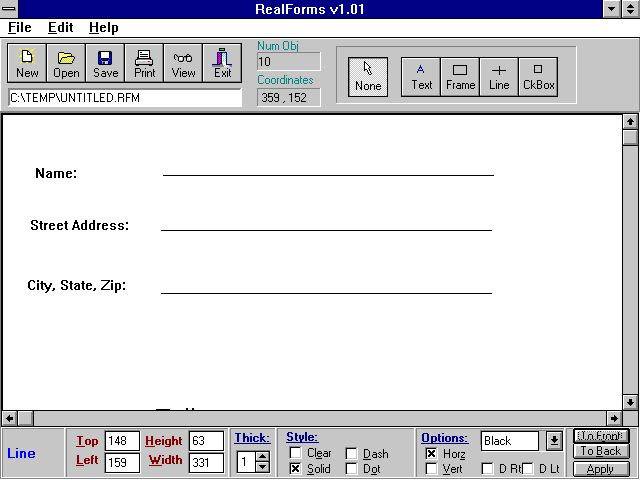Click the New form toolbar icon

[x=27, y=63]
